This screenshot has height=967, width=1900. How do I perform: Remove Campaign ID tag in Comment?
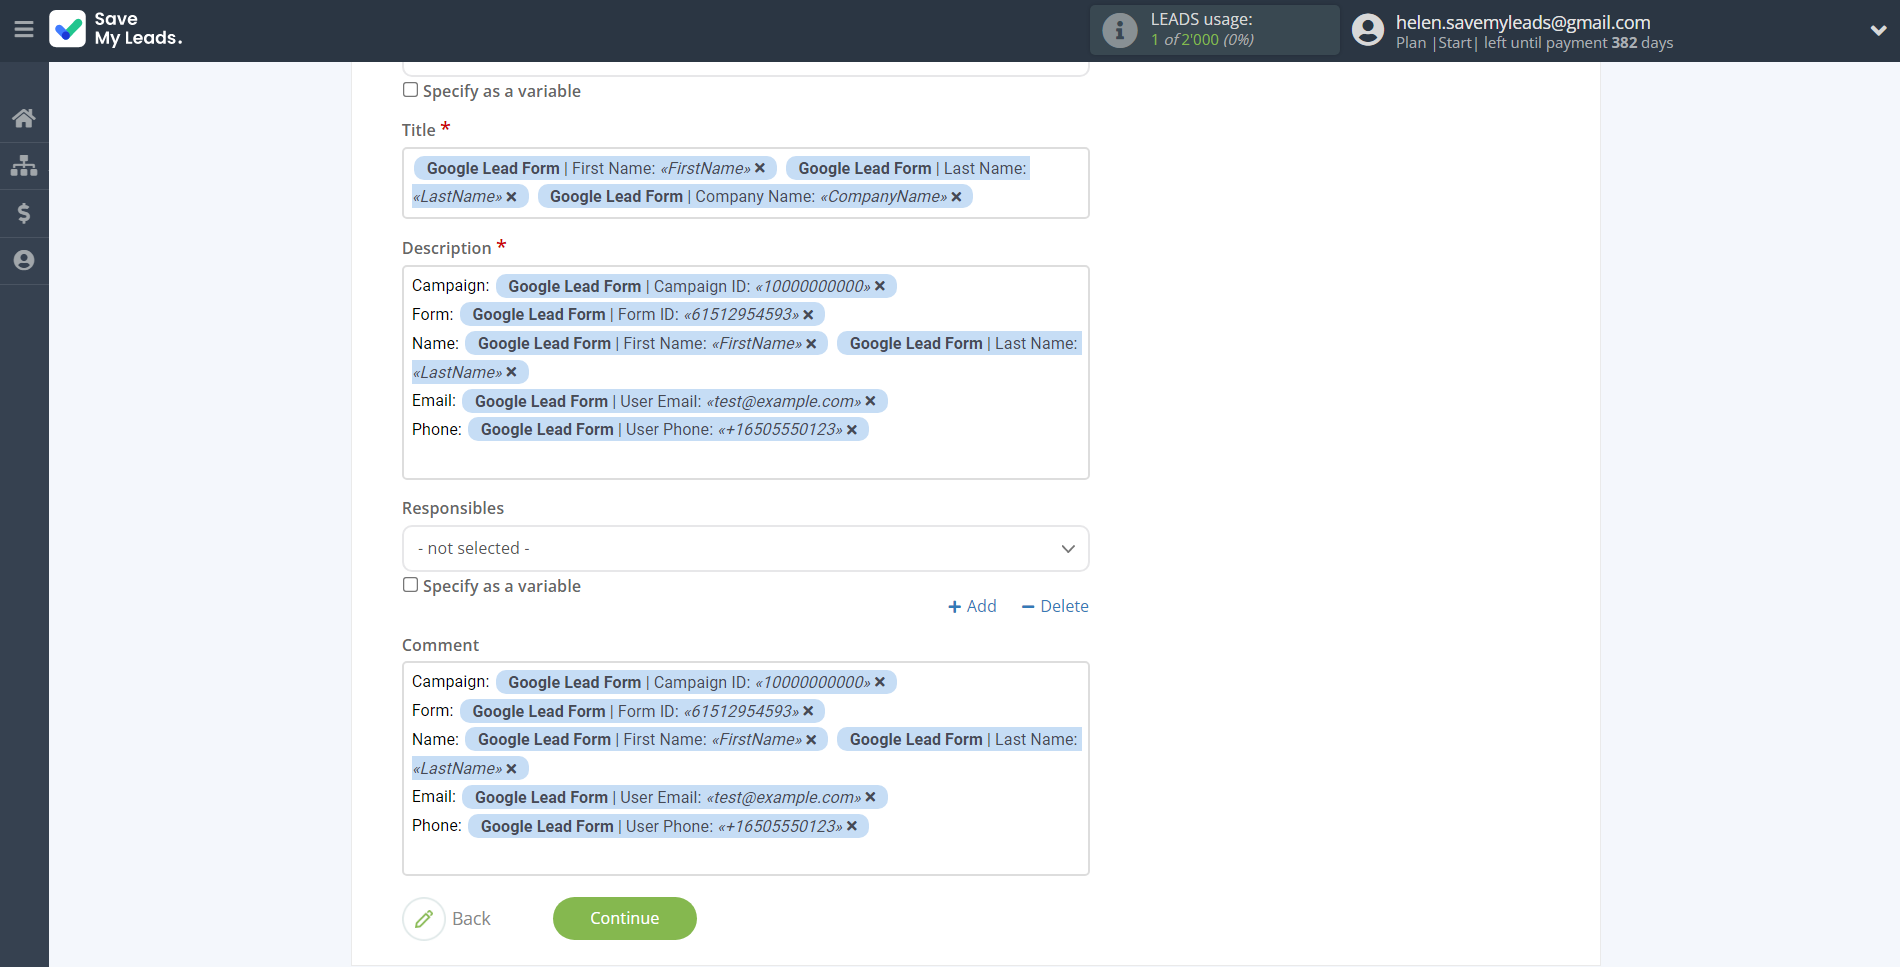point(880,682)
